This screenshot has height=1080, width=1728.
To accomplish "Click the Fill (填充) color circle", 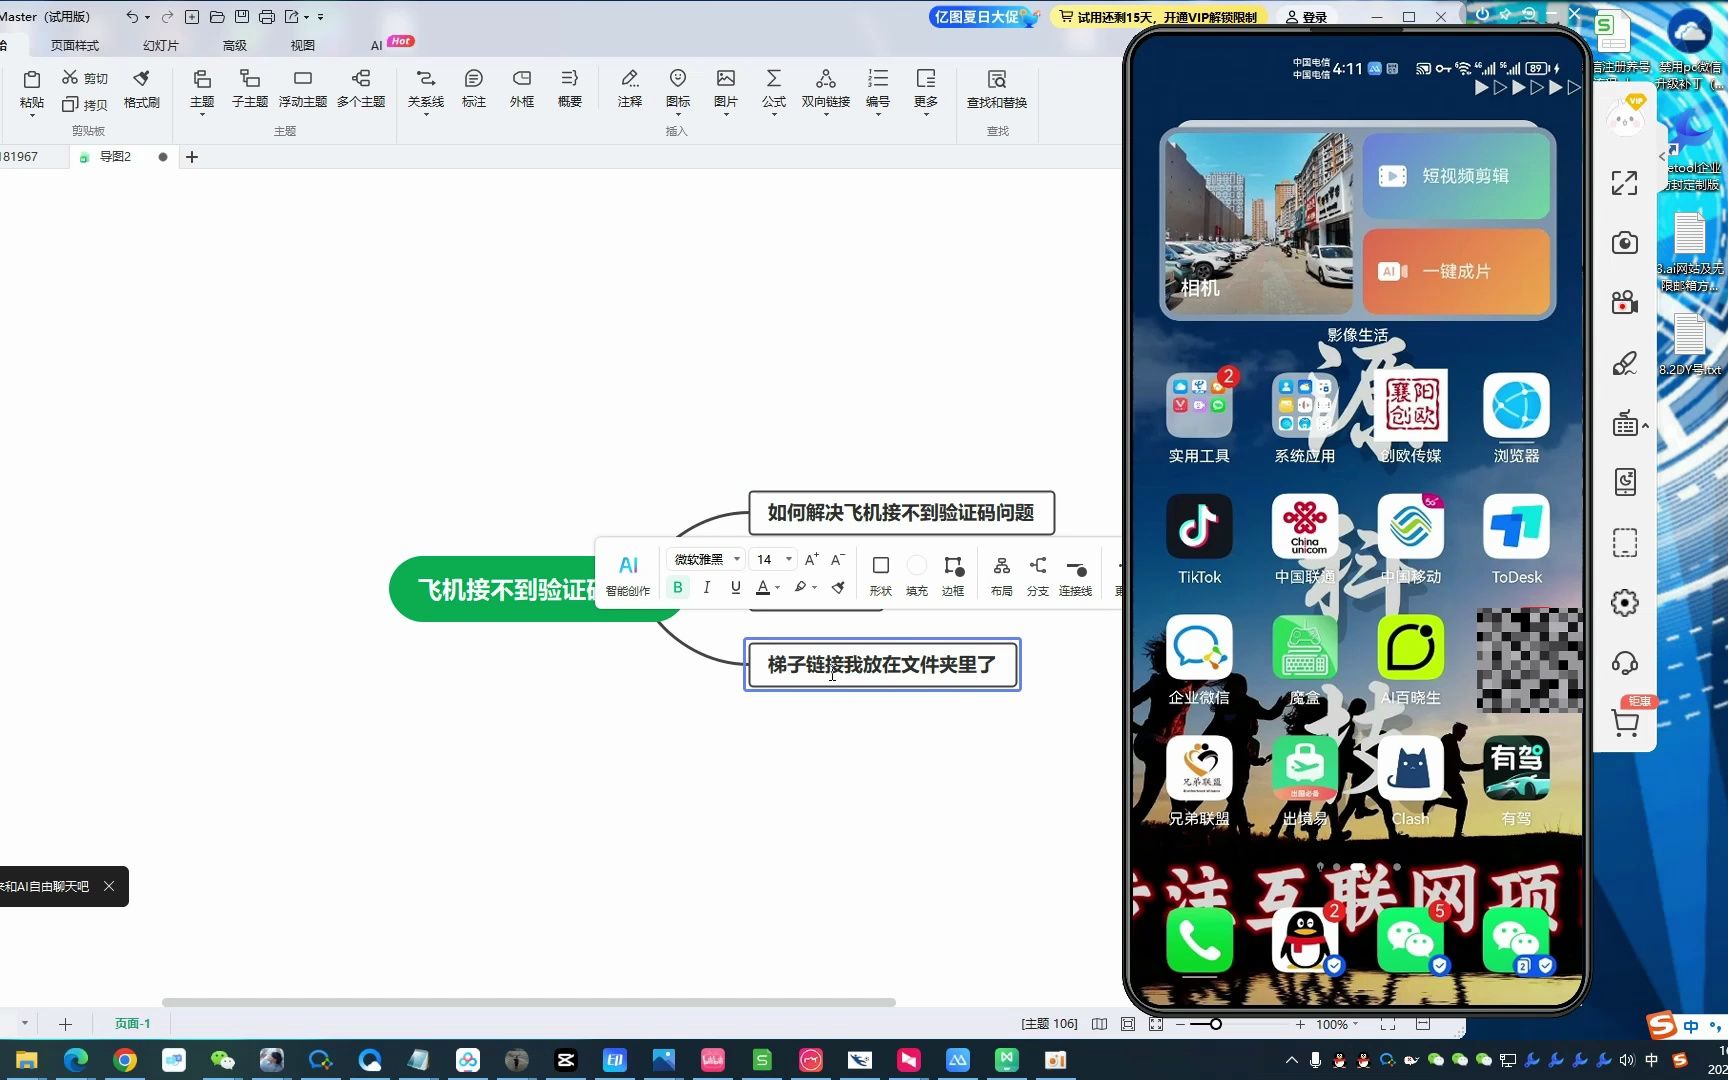I will pyautogui.click(x=917, y=566).
